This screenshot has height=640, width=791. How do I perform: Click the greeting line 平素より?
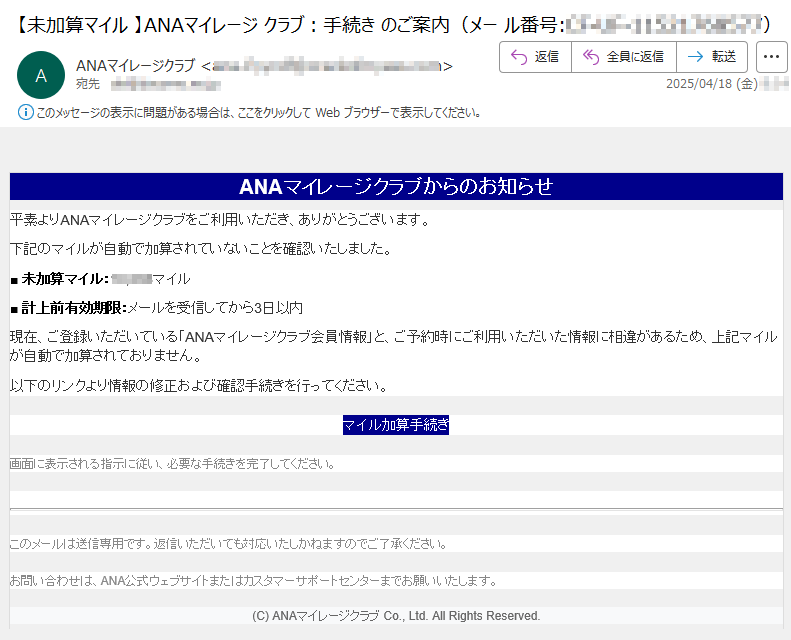[220, 220]
